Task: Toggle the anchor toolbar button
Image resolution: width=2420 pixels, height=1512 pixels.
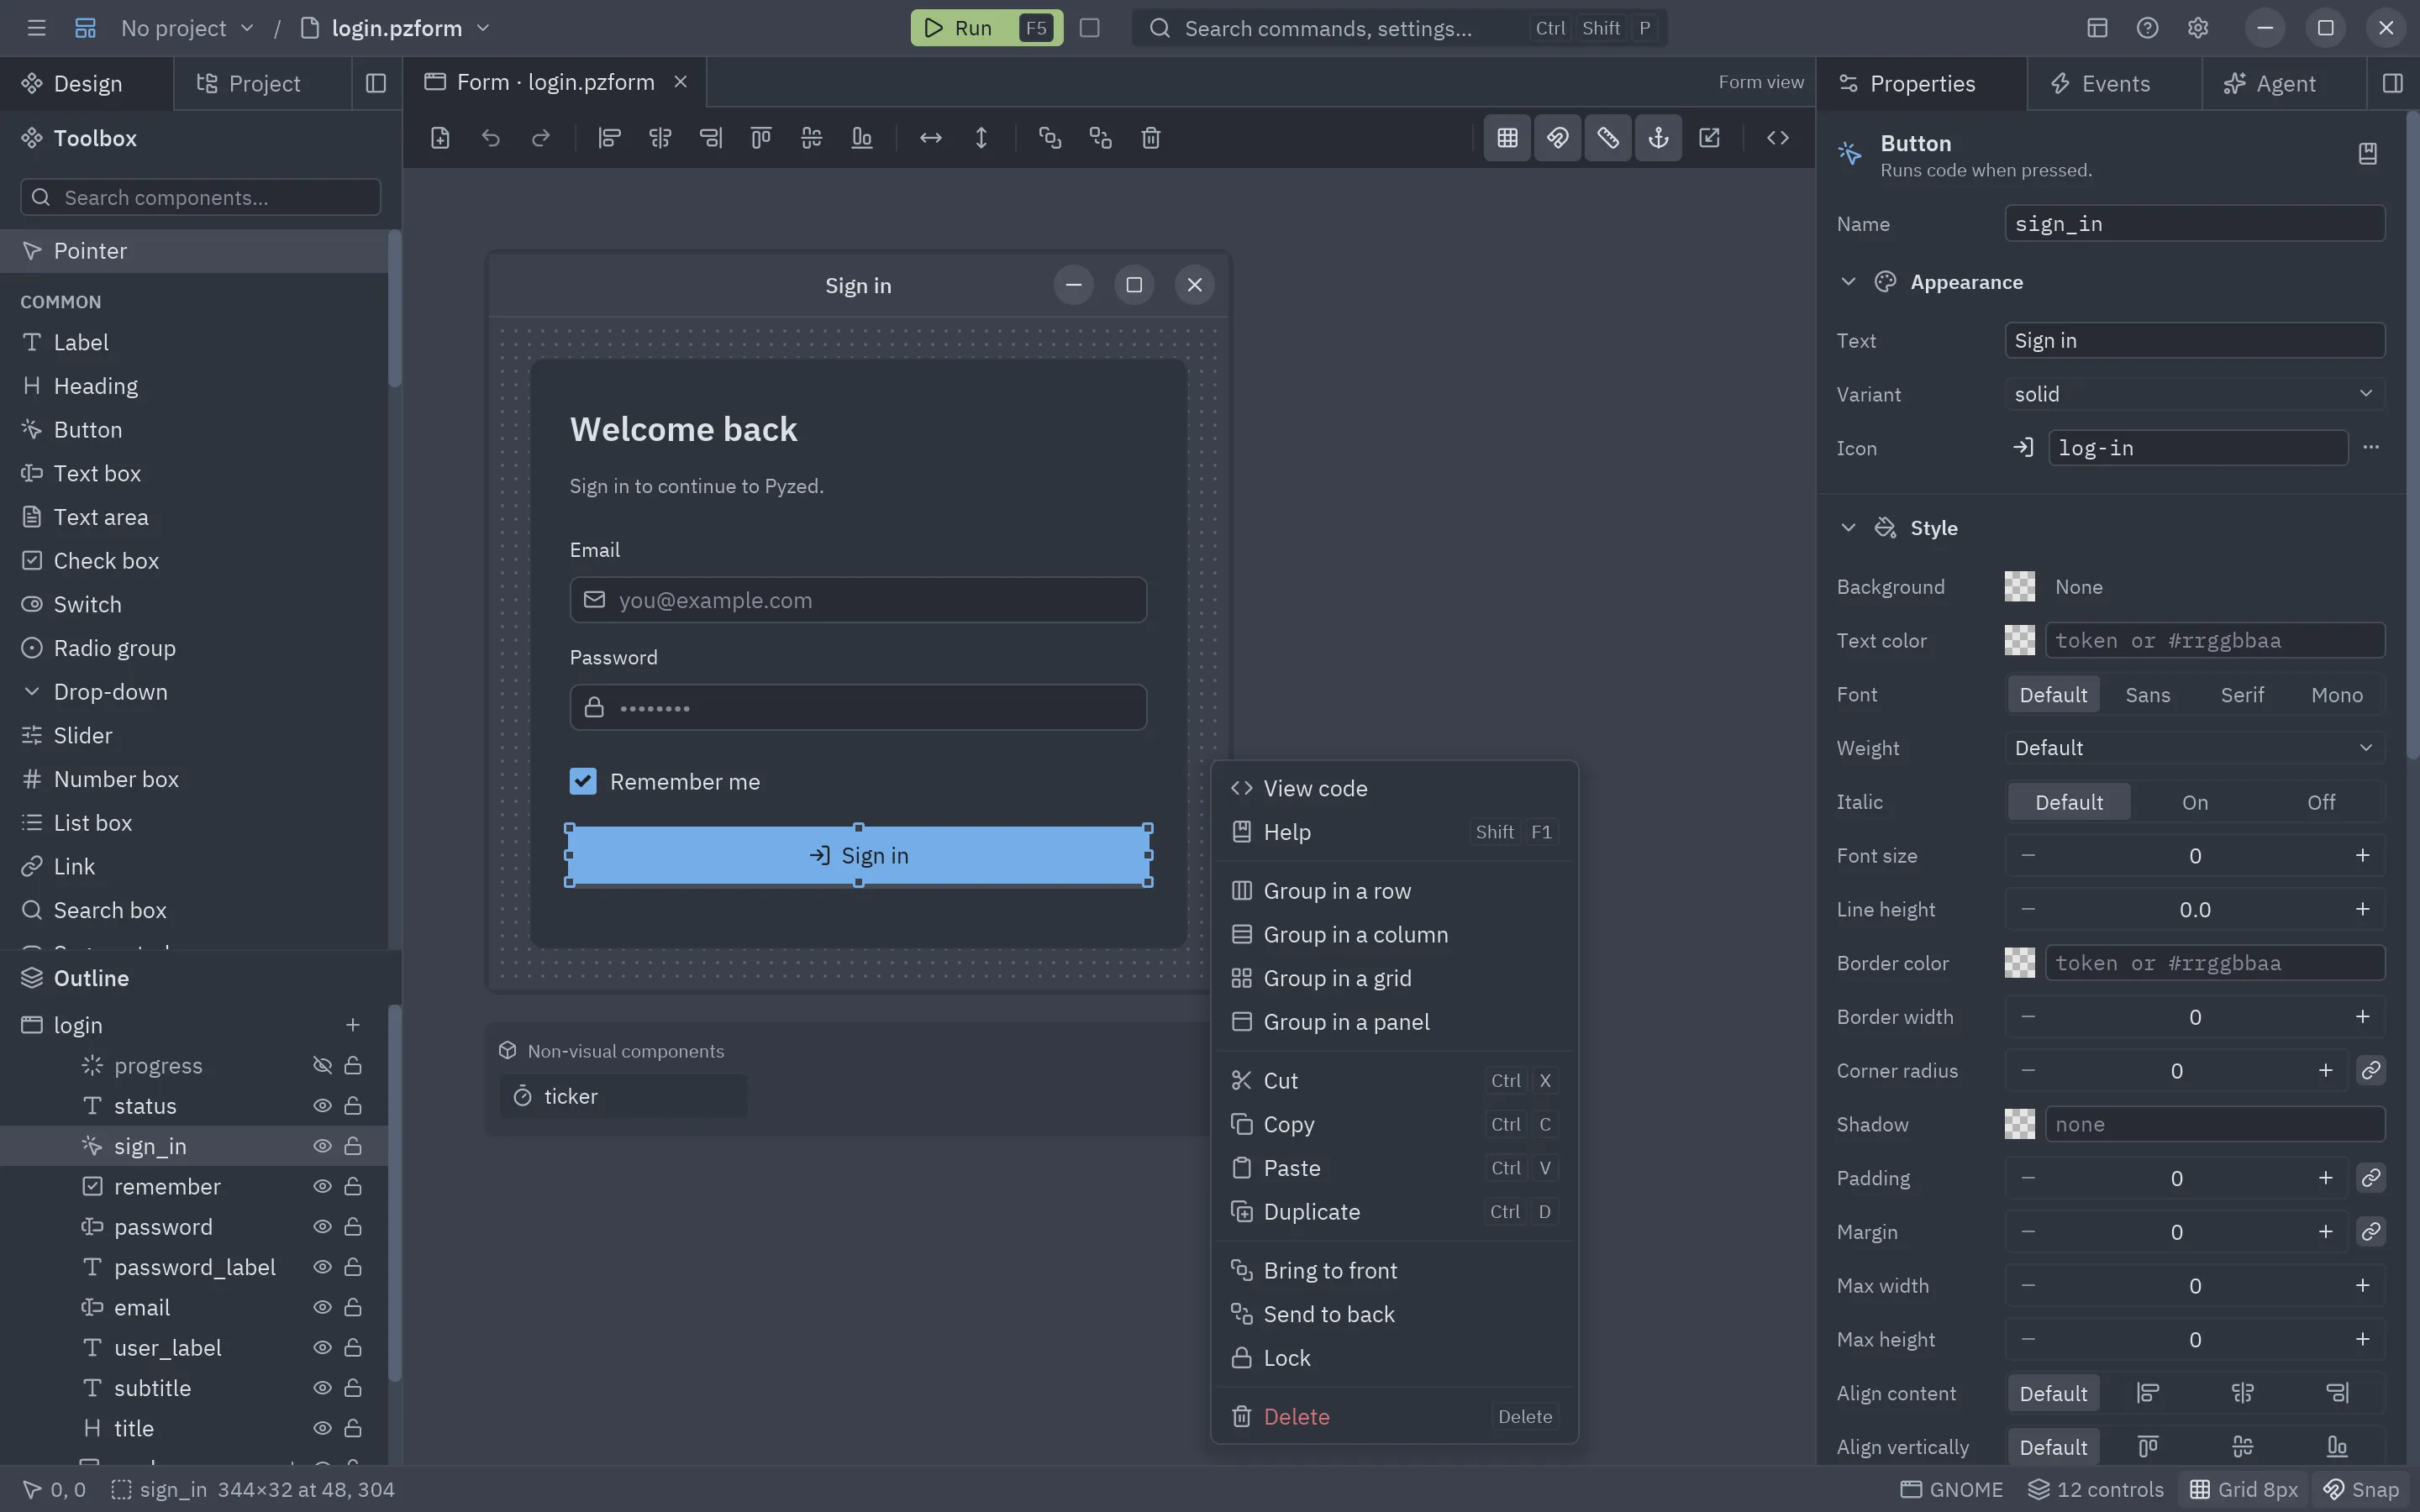Action: 1658,138
